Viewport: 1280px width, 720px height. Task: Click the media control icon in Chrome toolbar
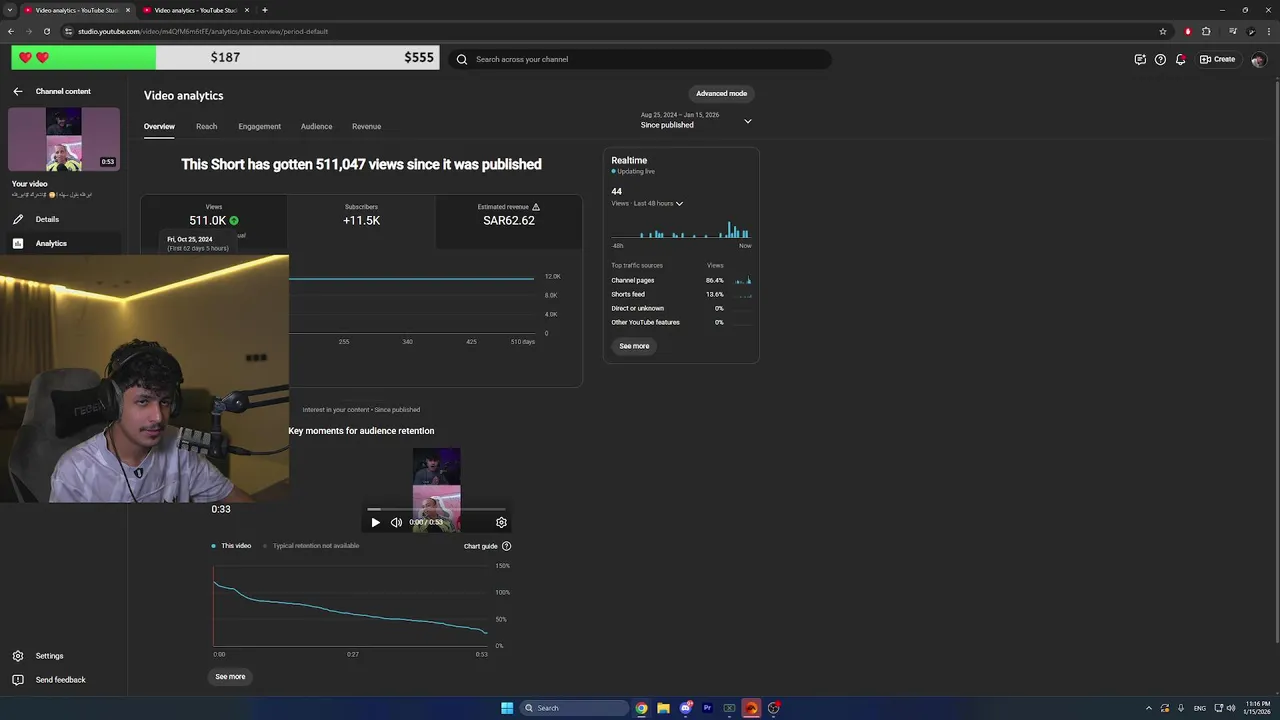[x=1233, y=31]
